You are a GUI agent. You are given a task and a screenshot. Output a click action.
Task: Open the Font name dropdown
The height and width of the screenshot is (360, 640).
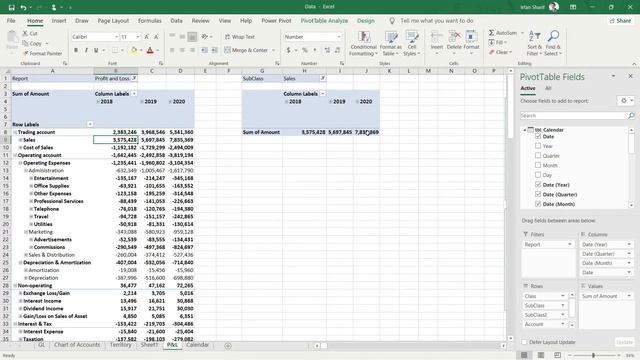point(116,37)
